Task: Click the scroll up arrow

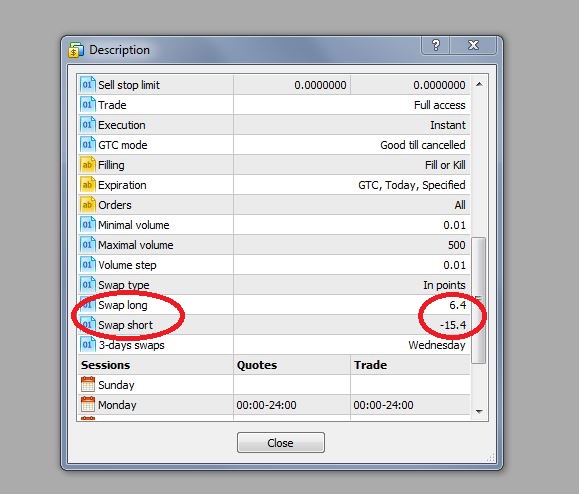Action: coord(479,85)
